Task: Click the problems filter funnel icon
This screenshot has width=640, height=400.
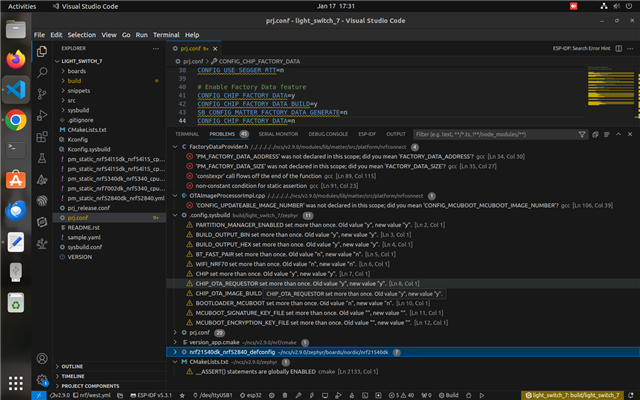Action: 582,134
